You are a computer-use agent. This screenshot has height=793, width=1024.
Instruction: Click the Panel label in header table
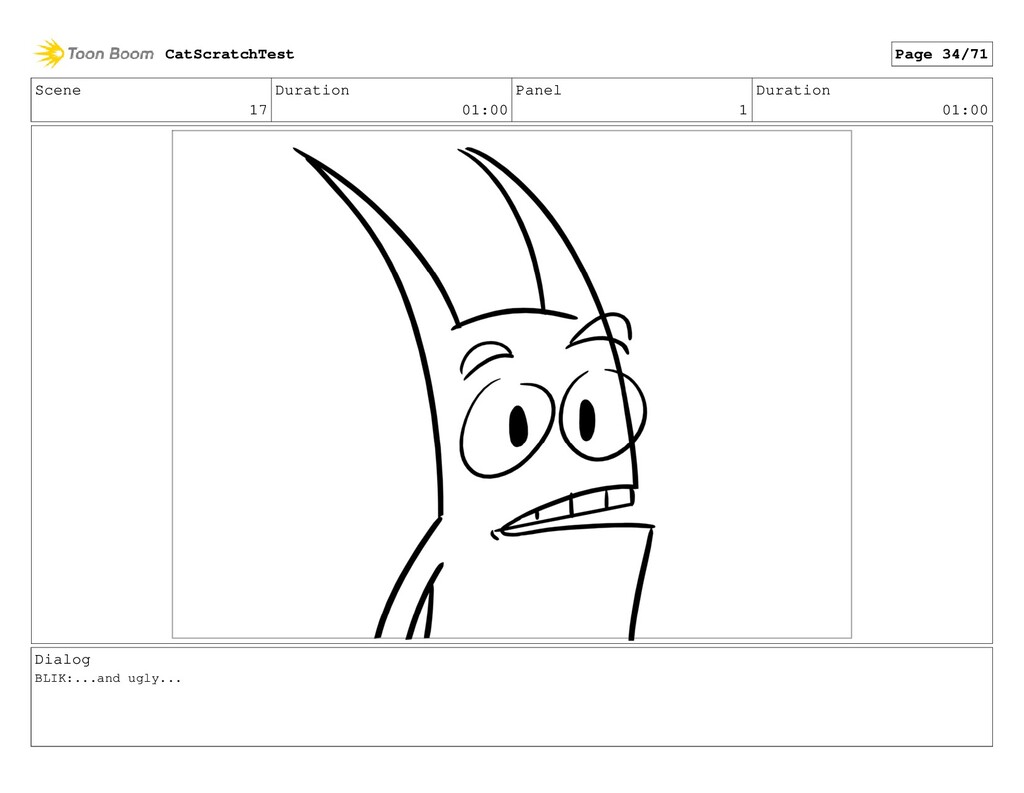[x=538, y=90]
